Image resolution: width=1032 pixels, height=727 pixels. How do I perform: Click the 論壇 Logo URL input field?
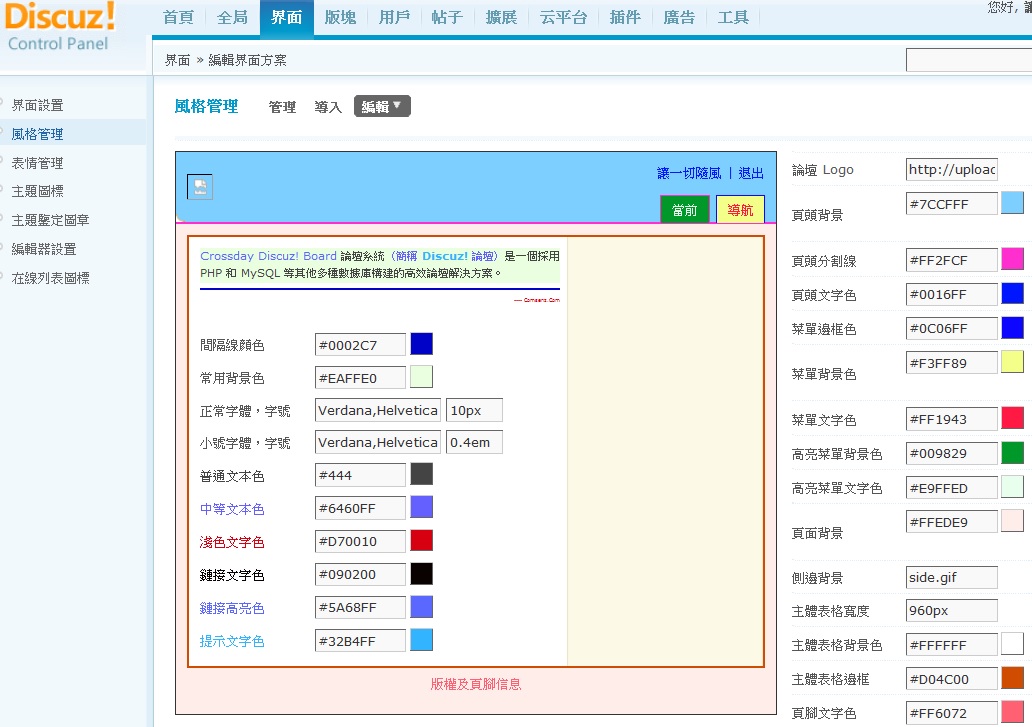(952, 170)
